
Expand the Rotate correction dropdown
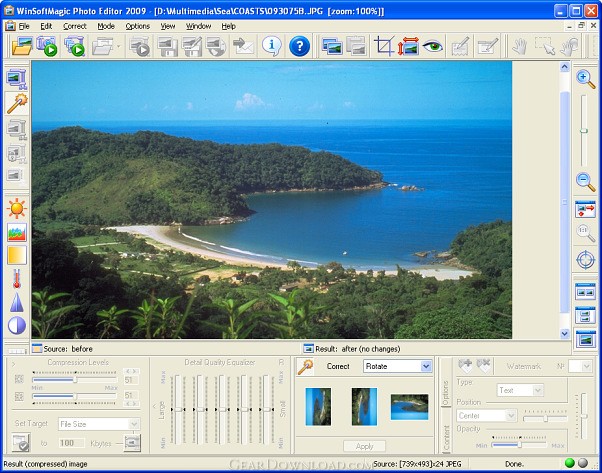tap(426, 366)
